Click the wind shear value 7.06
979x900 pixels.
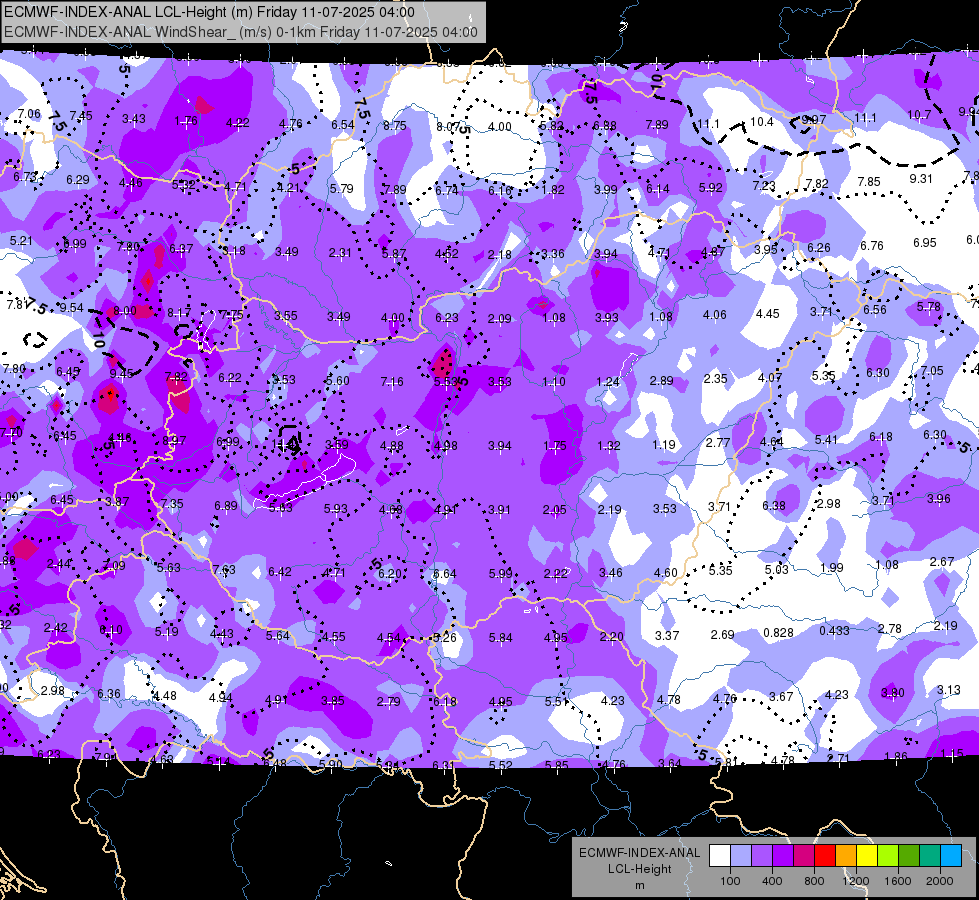click(29, 114)
